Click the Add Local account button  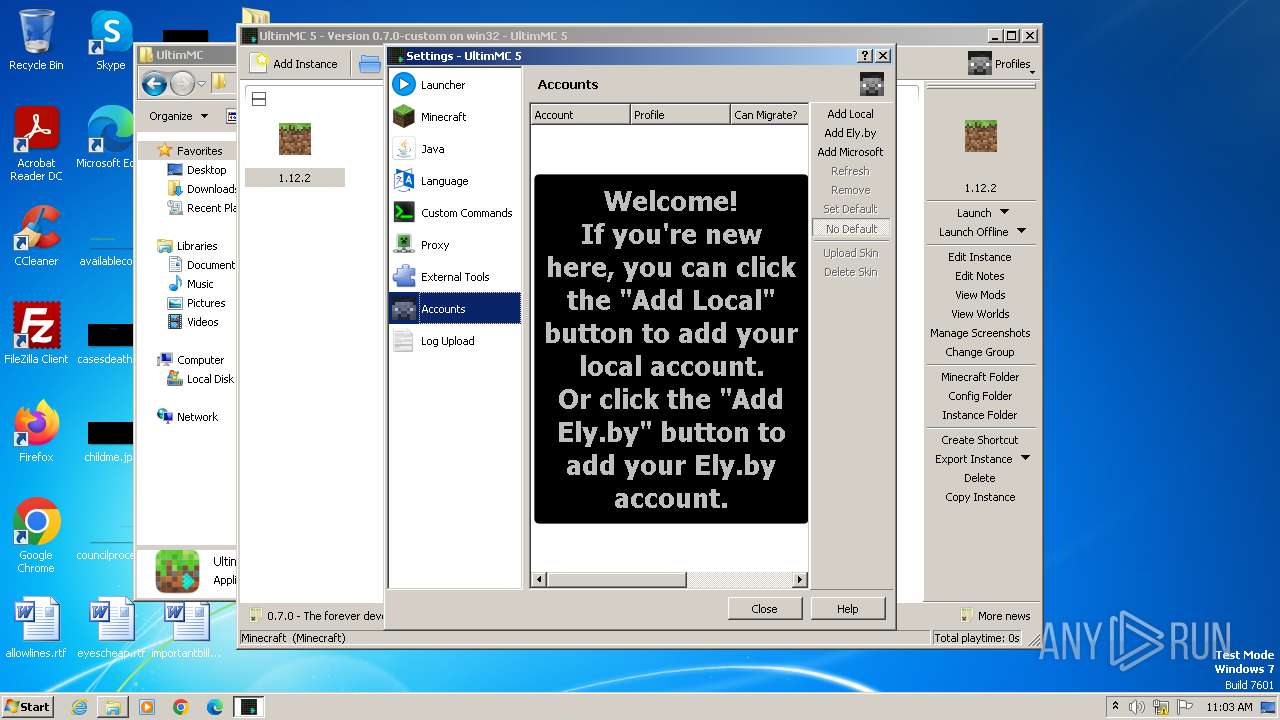(x=850, y=114)
